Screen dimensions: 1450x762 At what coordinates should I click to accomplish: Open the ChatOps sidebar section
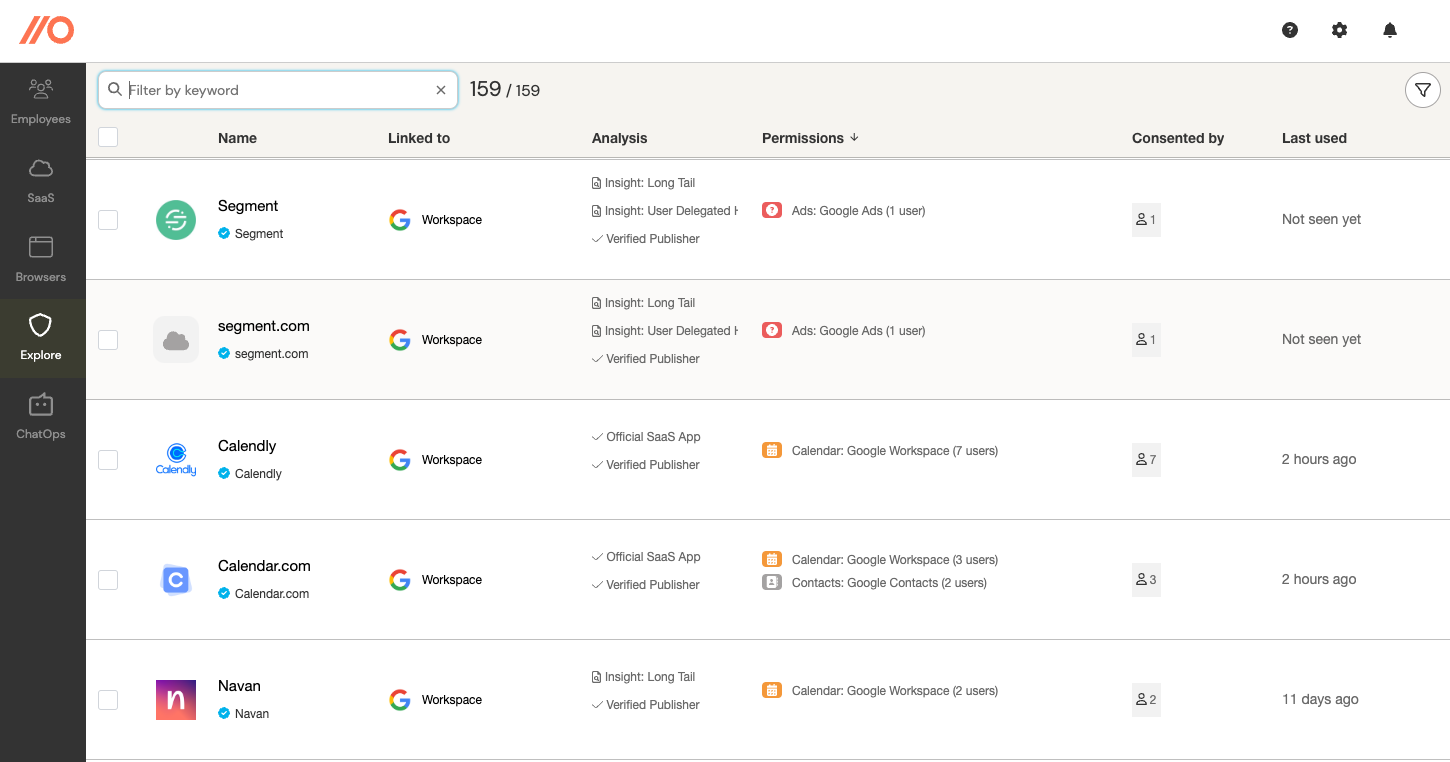point(41,416)
